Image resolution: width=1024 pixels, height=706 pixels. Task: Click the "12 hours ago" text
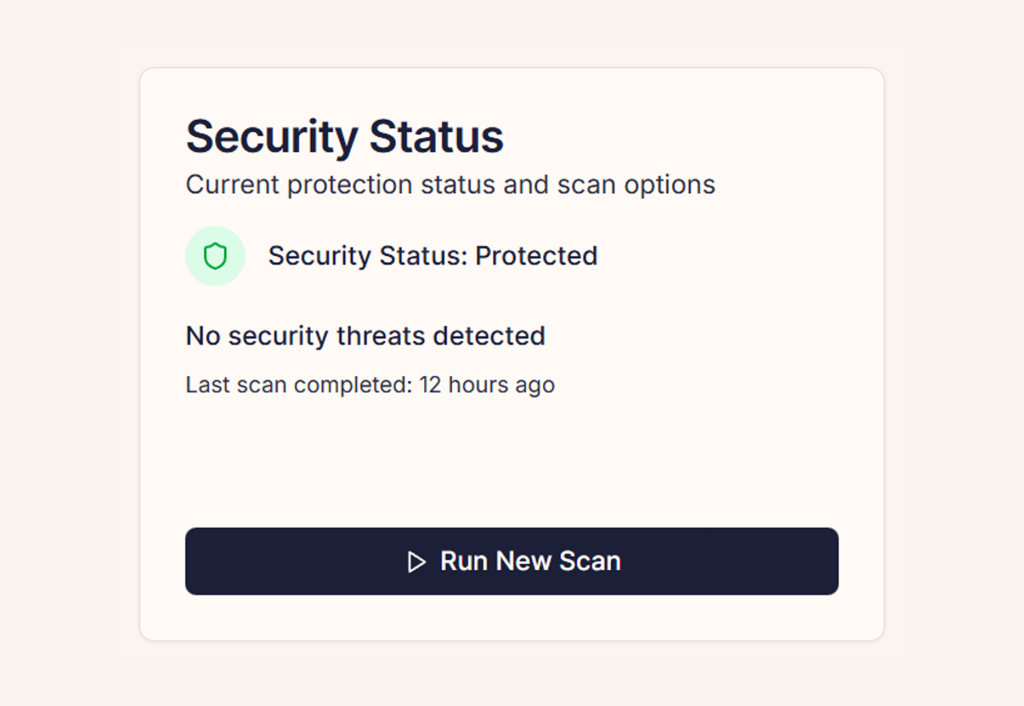(487, 385)
